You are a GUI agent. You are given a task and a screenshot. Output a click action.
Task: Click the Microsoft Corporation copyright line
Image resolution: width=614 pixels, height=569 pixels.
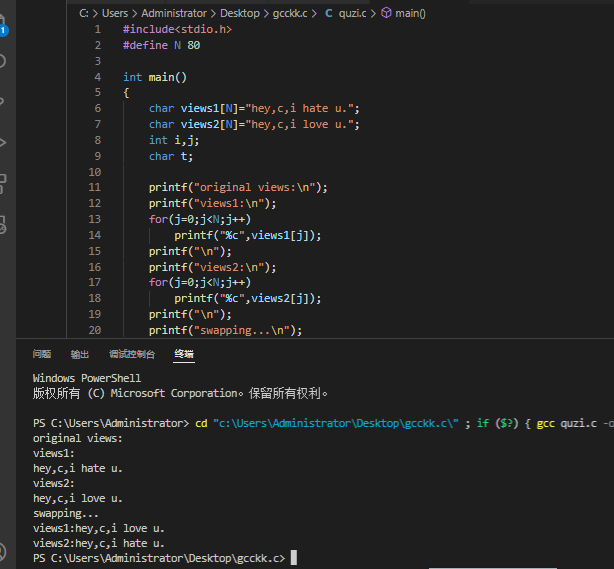pyautogui.click(x=180, y=393)
